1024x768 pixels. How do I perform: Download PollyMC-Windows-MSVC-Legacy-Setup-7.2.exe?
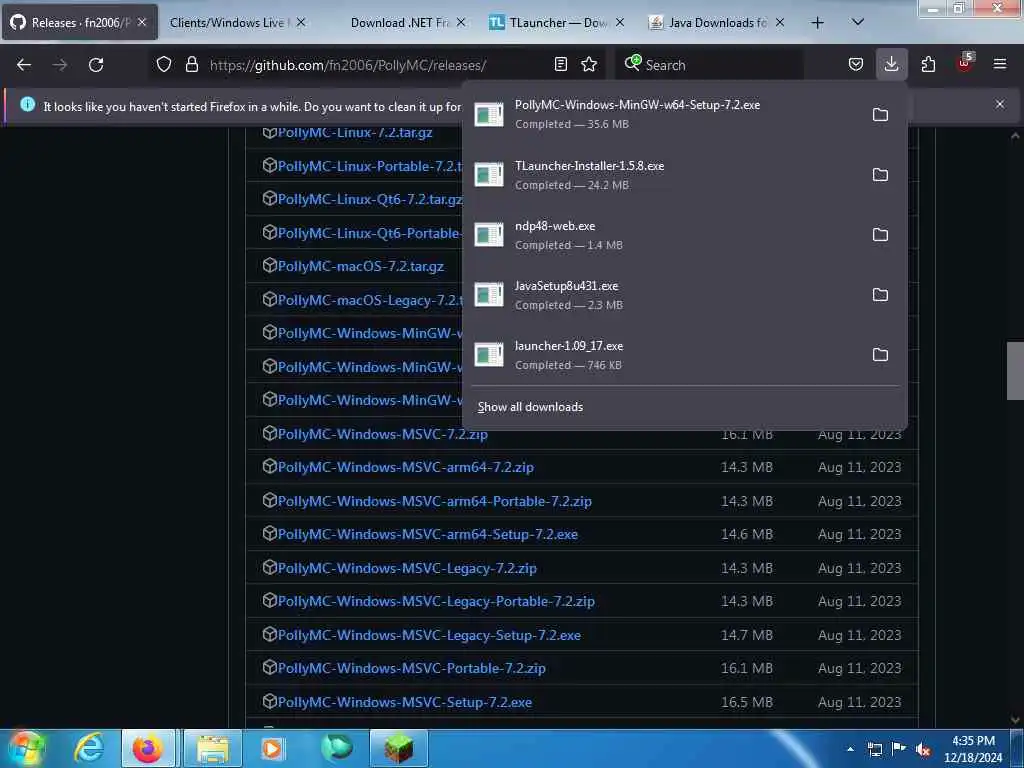point(429,635)
